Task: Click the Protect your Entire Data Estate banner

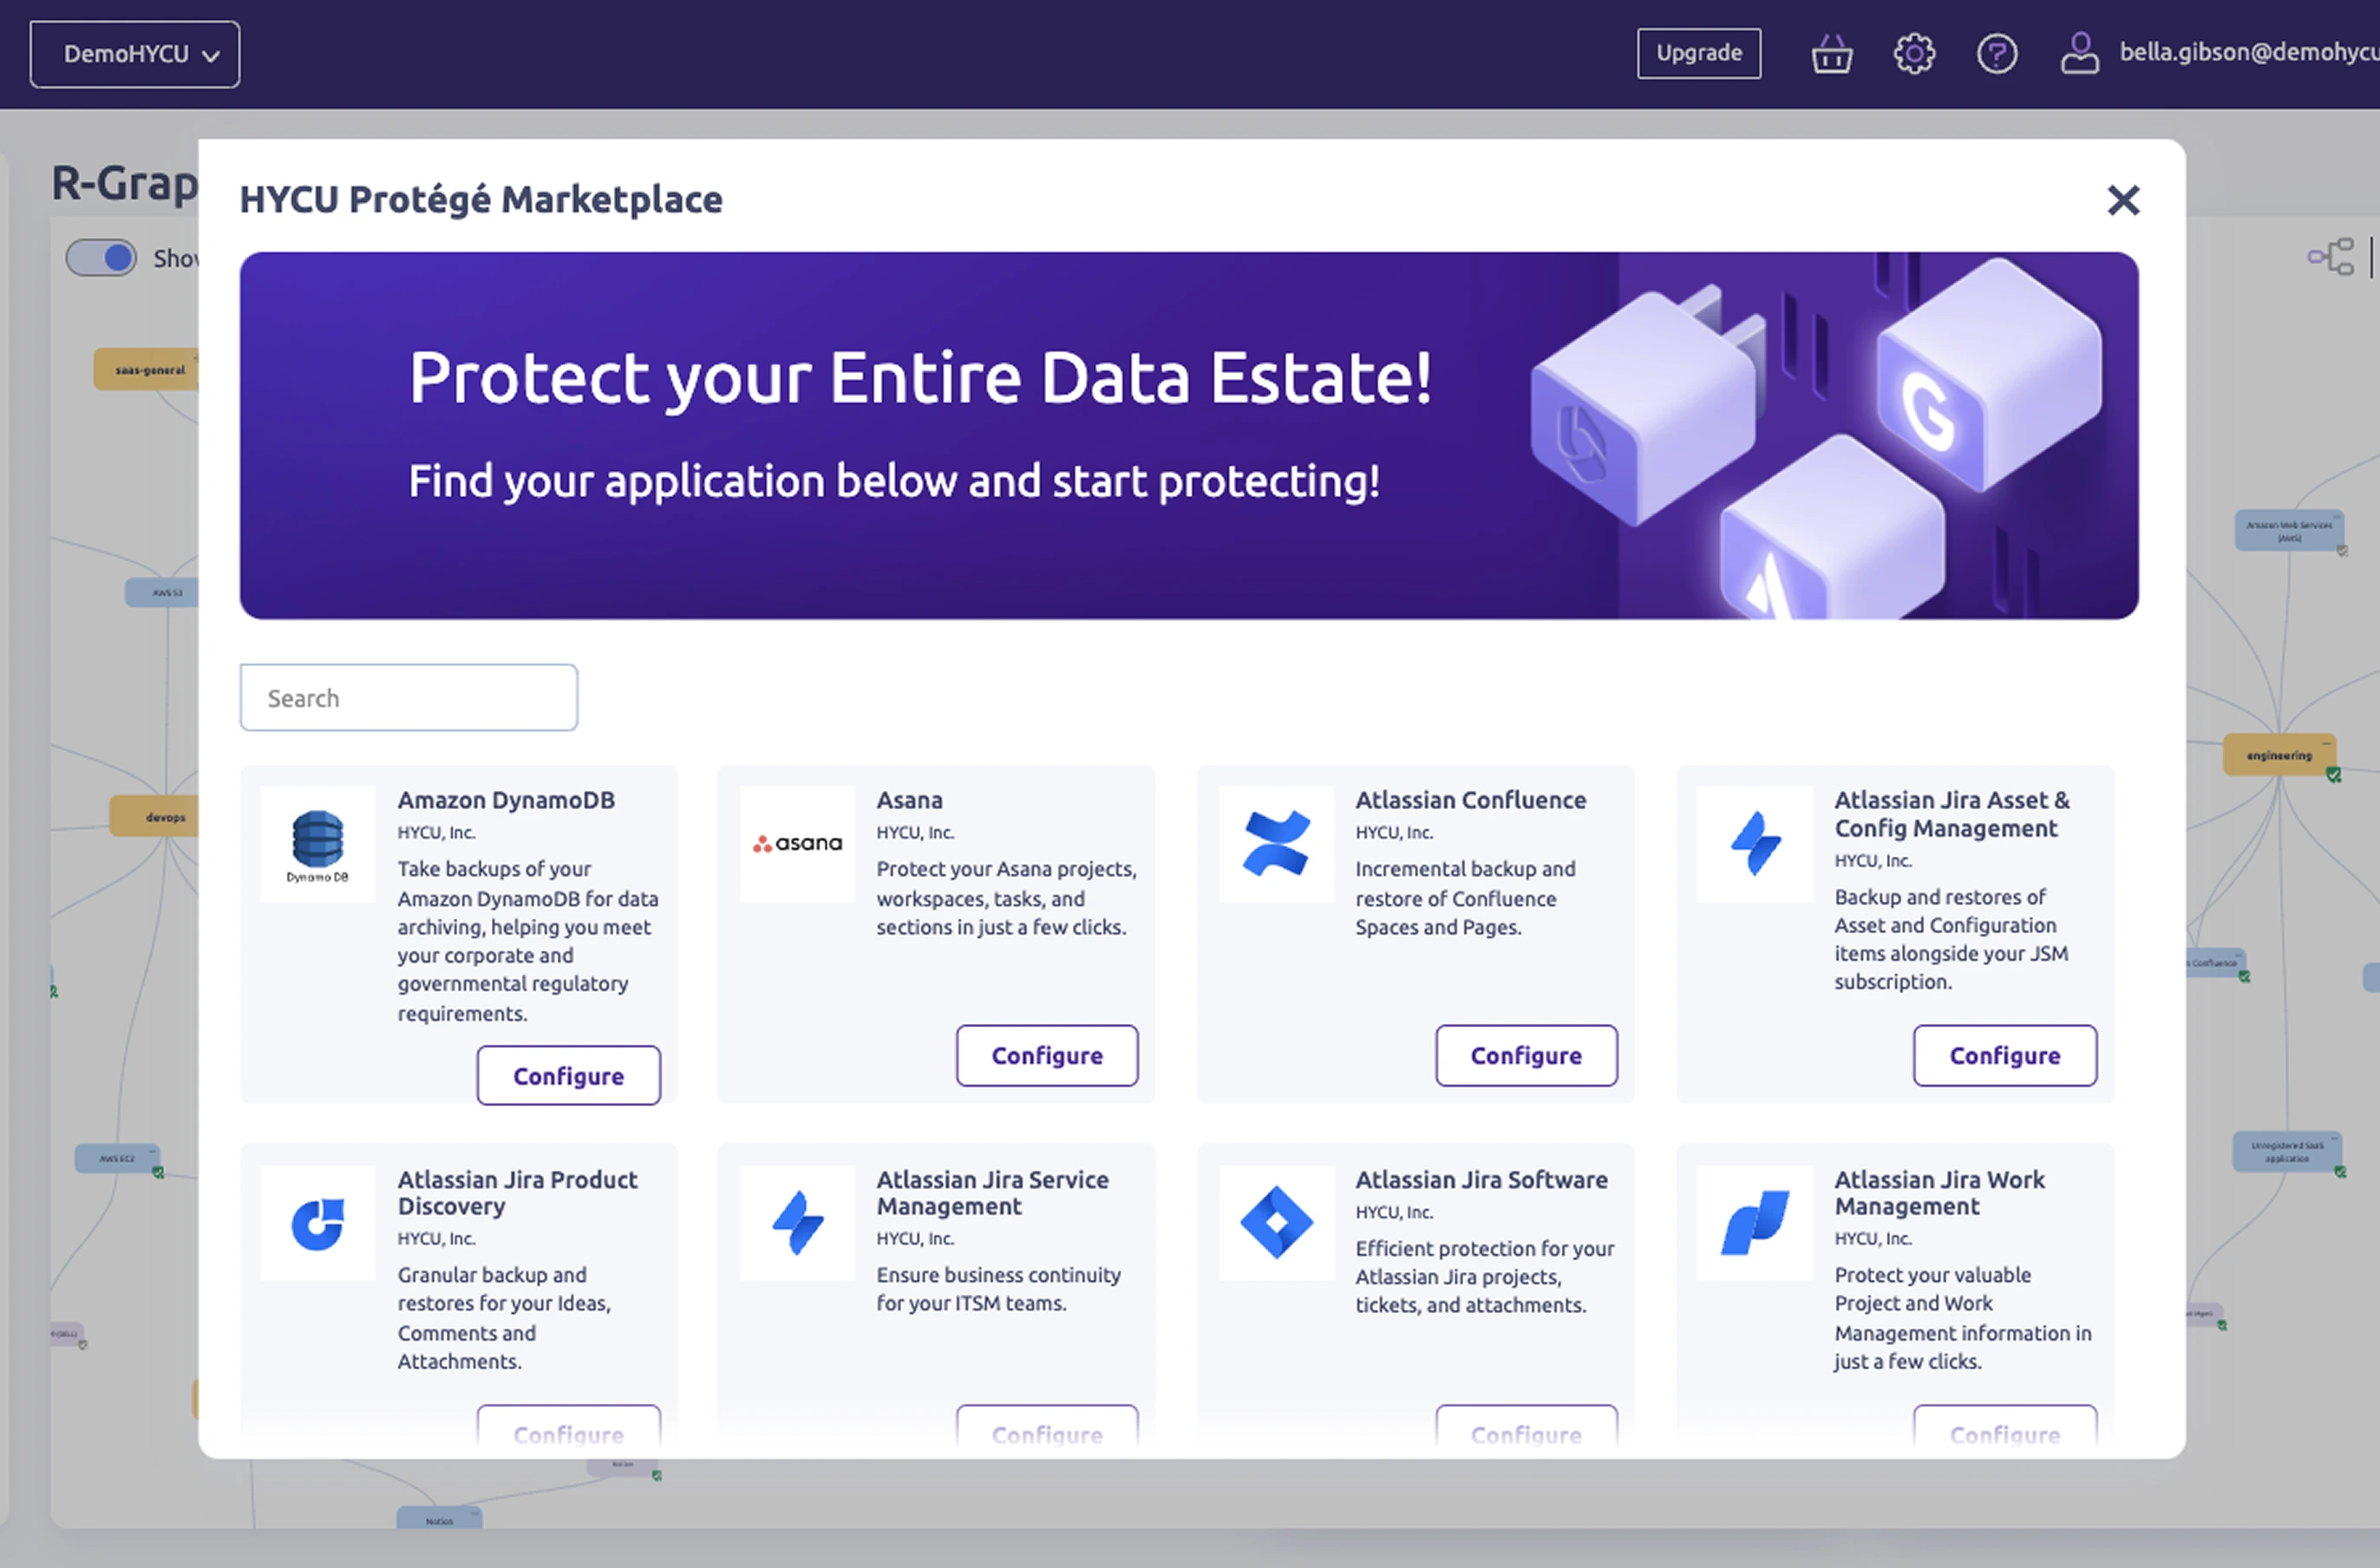Action: (1188, 436)
